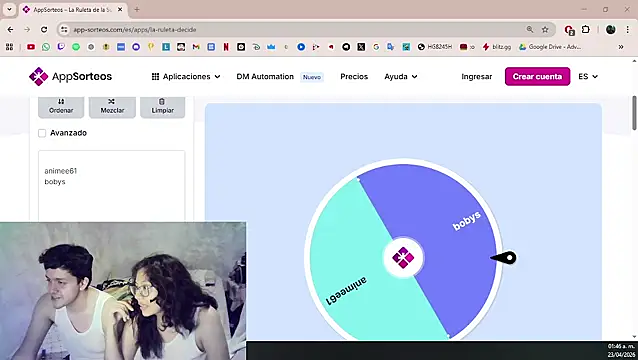Show hidden bookmarks with double chevron
Screen dimensions: 638x360
tap(621, 47)
